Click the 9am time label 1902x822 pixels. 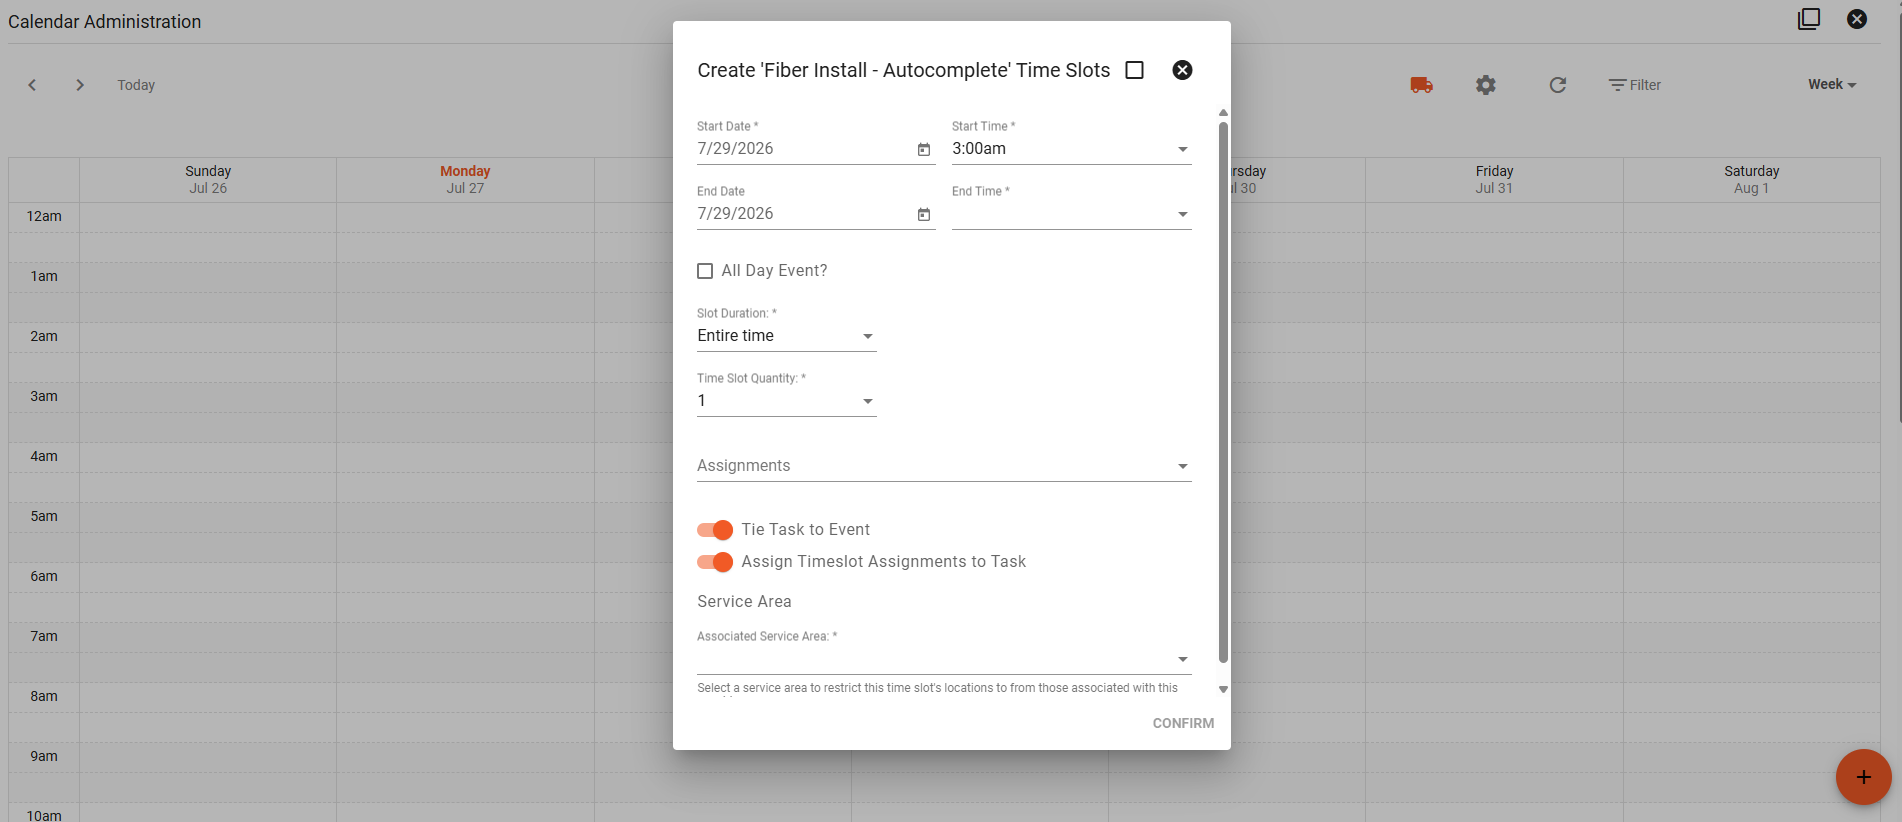coord(44,756)
